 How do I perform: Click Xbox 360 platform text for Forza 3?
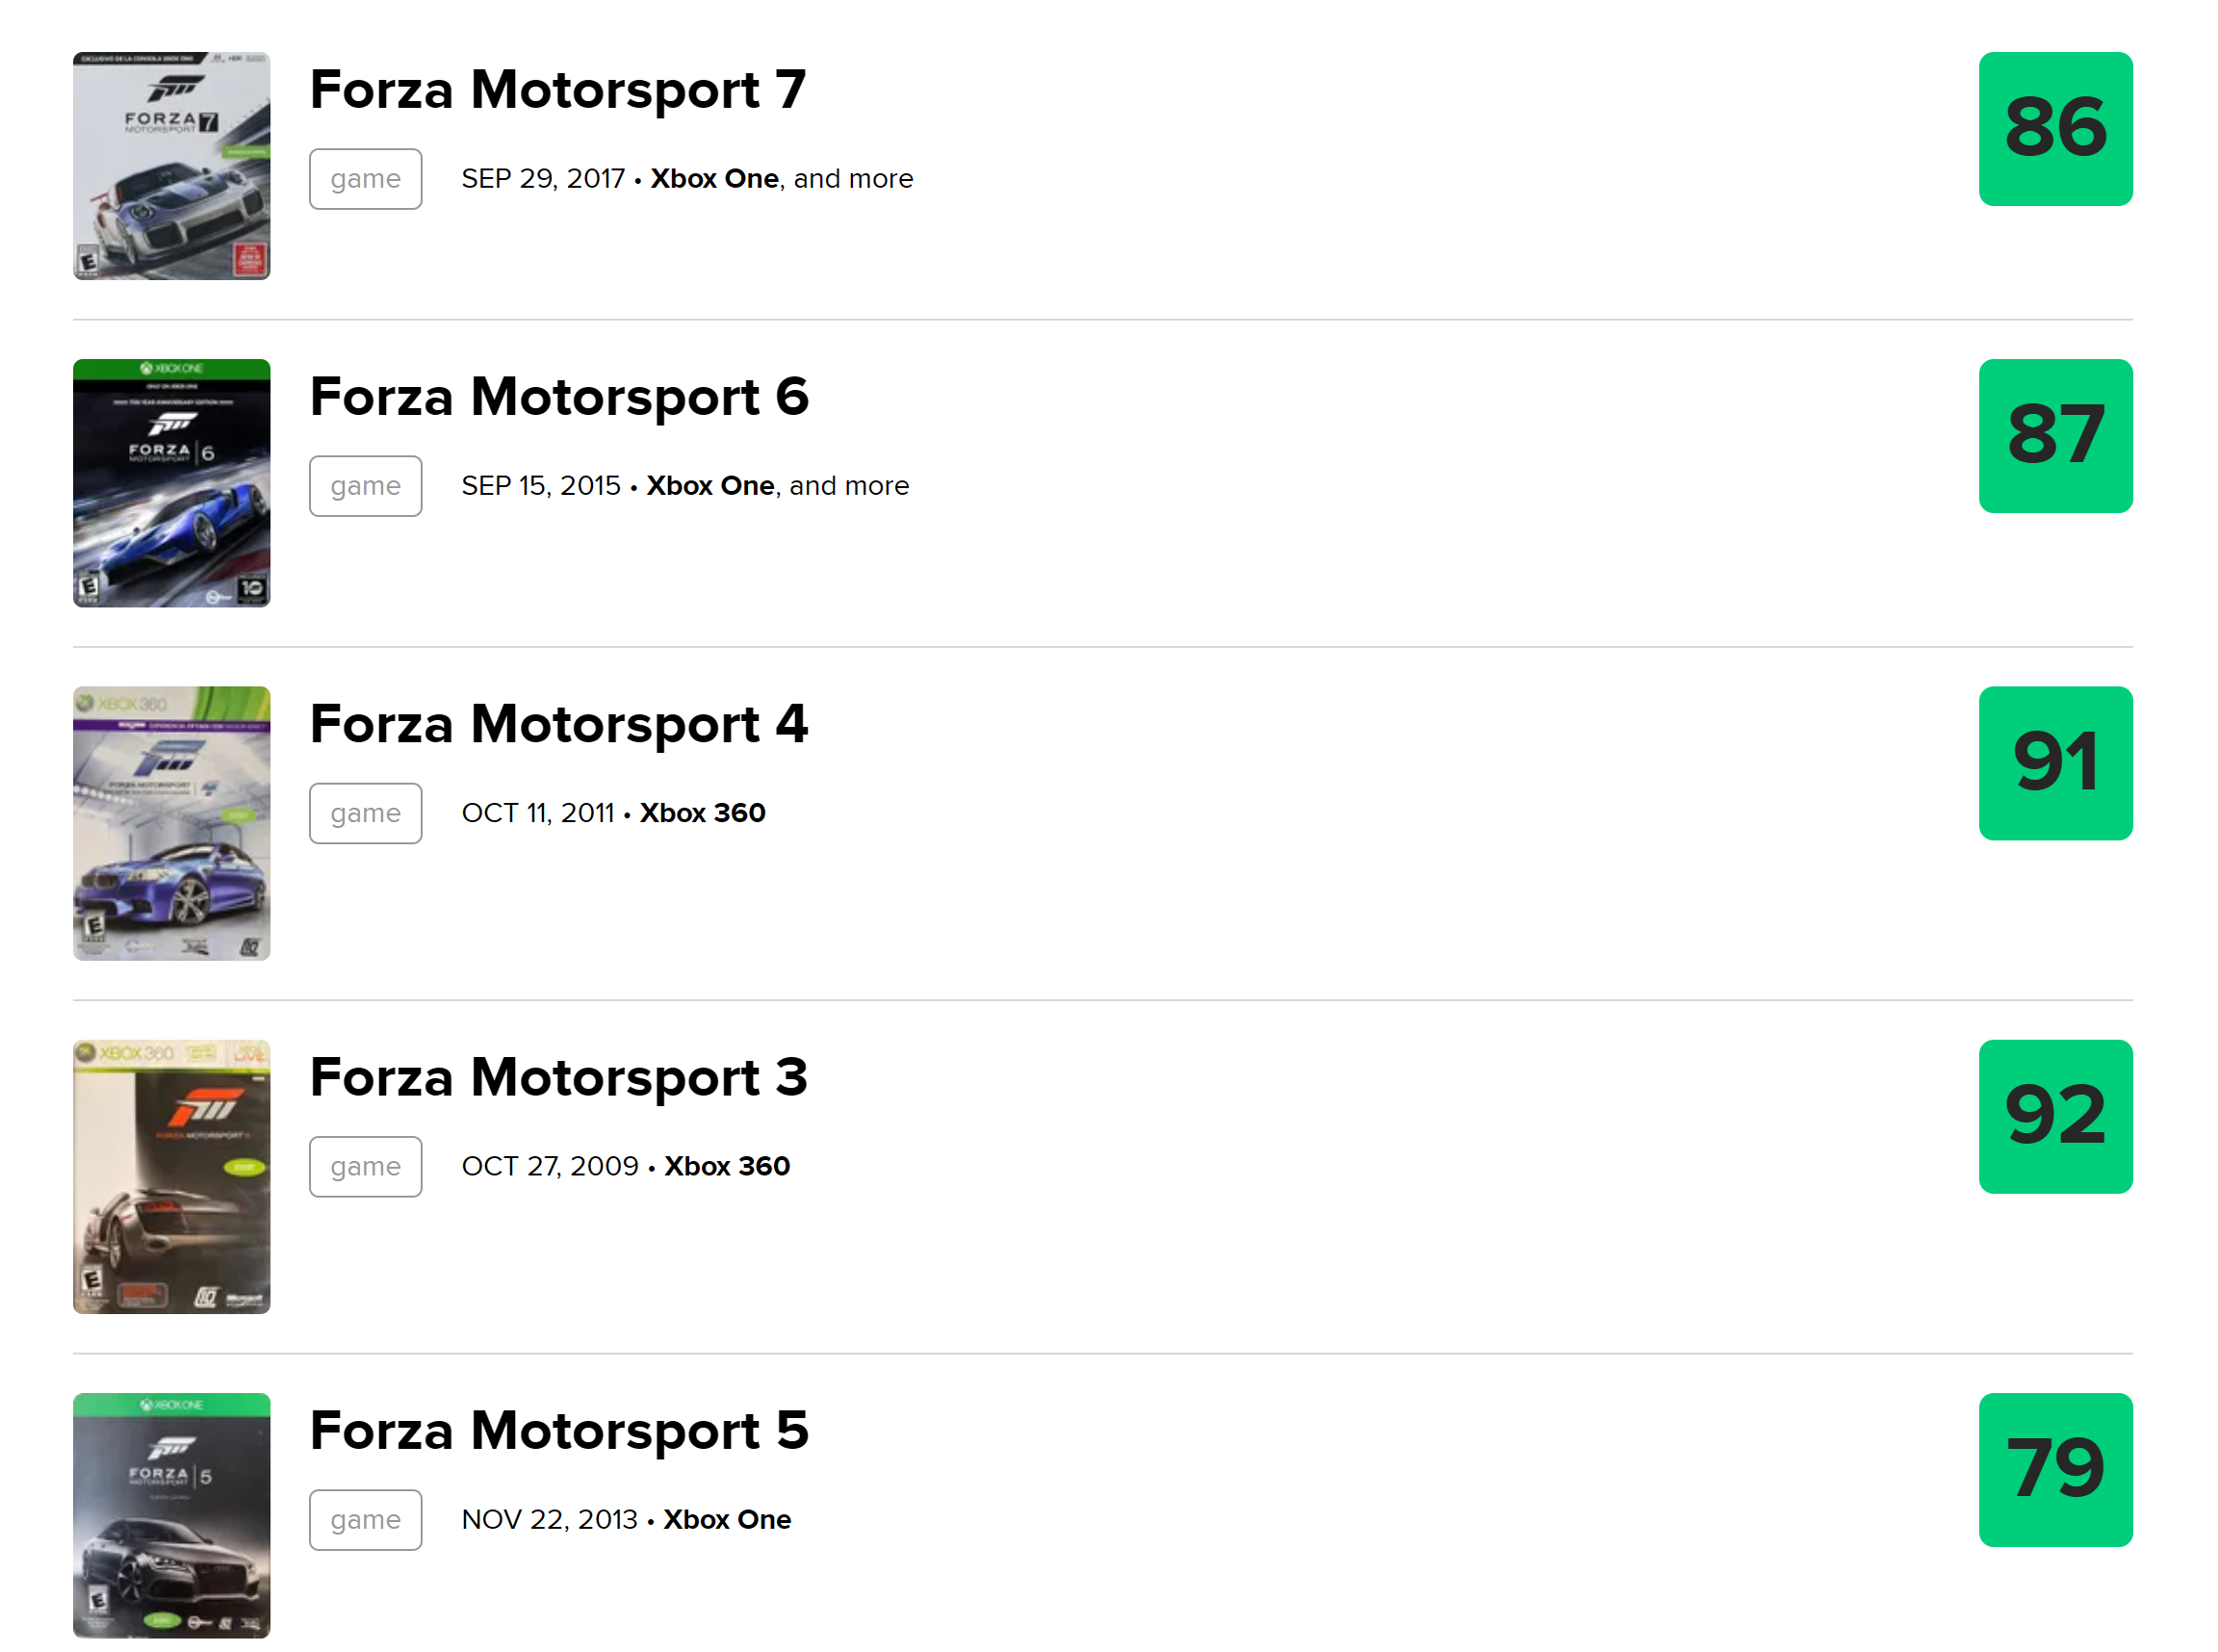pos(727,1166)
